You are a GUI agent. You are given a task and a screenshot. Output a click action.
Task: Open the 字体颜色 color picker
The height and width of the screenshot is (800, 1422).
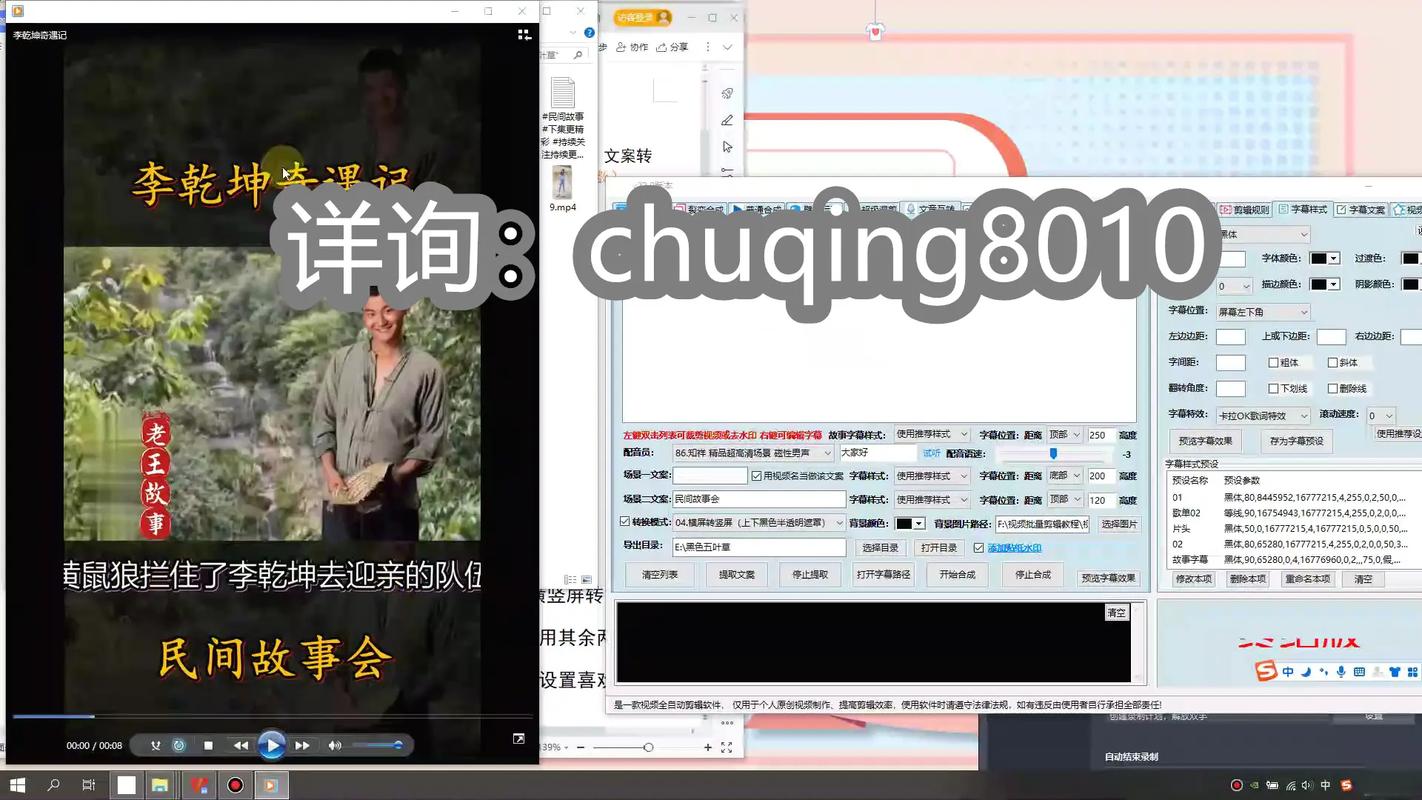coord(1325,258)
